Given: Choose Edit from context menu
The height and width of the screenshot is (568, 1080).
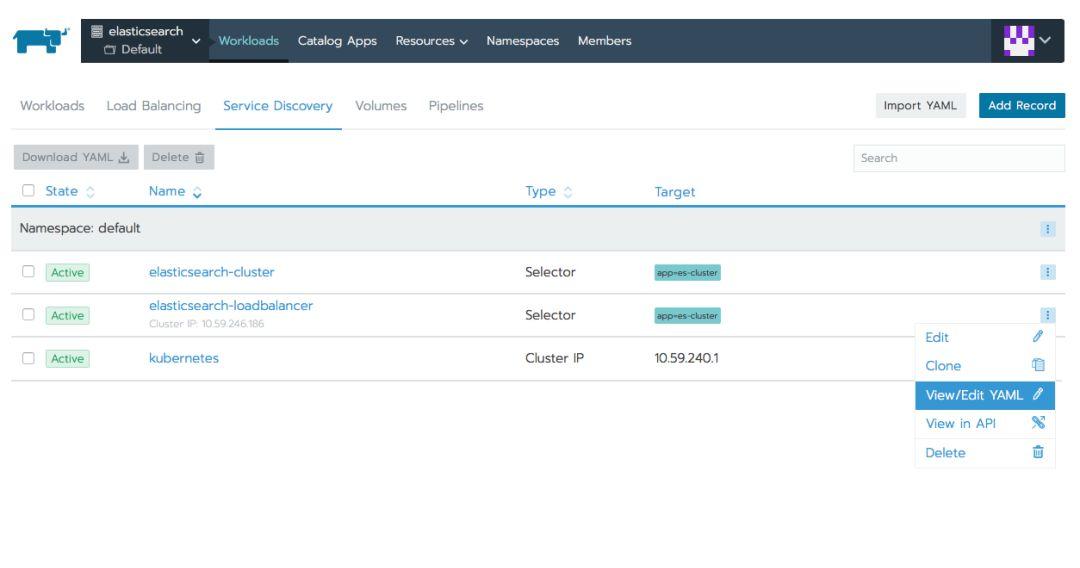Looking at the screenshot, I should point(985,337).
